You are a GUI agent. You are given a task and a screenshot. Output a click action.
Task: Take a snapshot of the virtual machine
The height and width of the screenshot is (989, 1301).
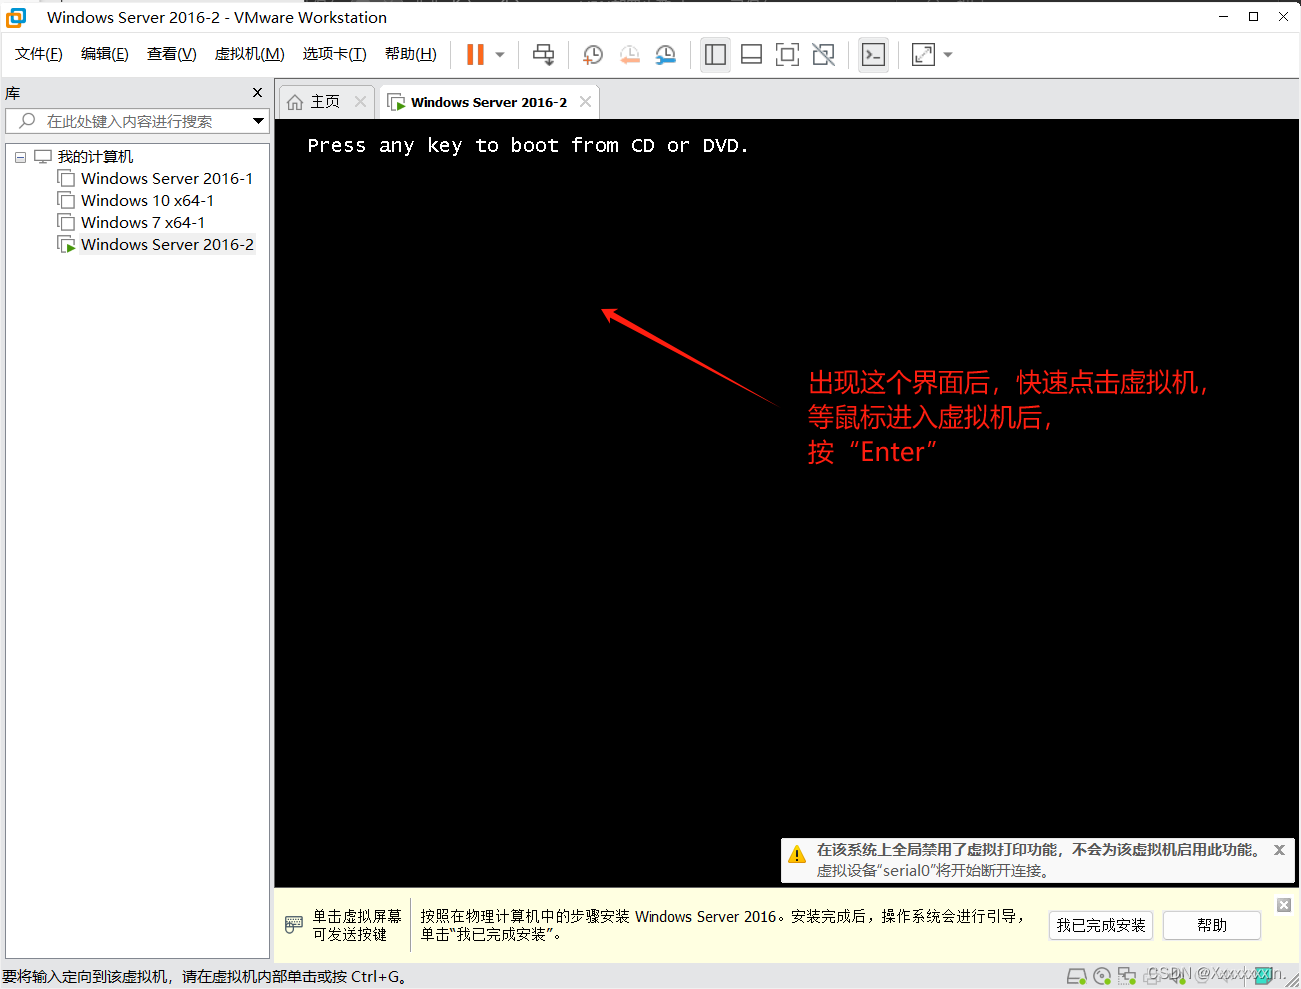tap(593, 55)
